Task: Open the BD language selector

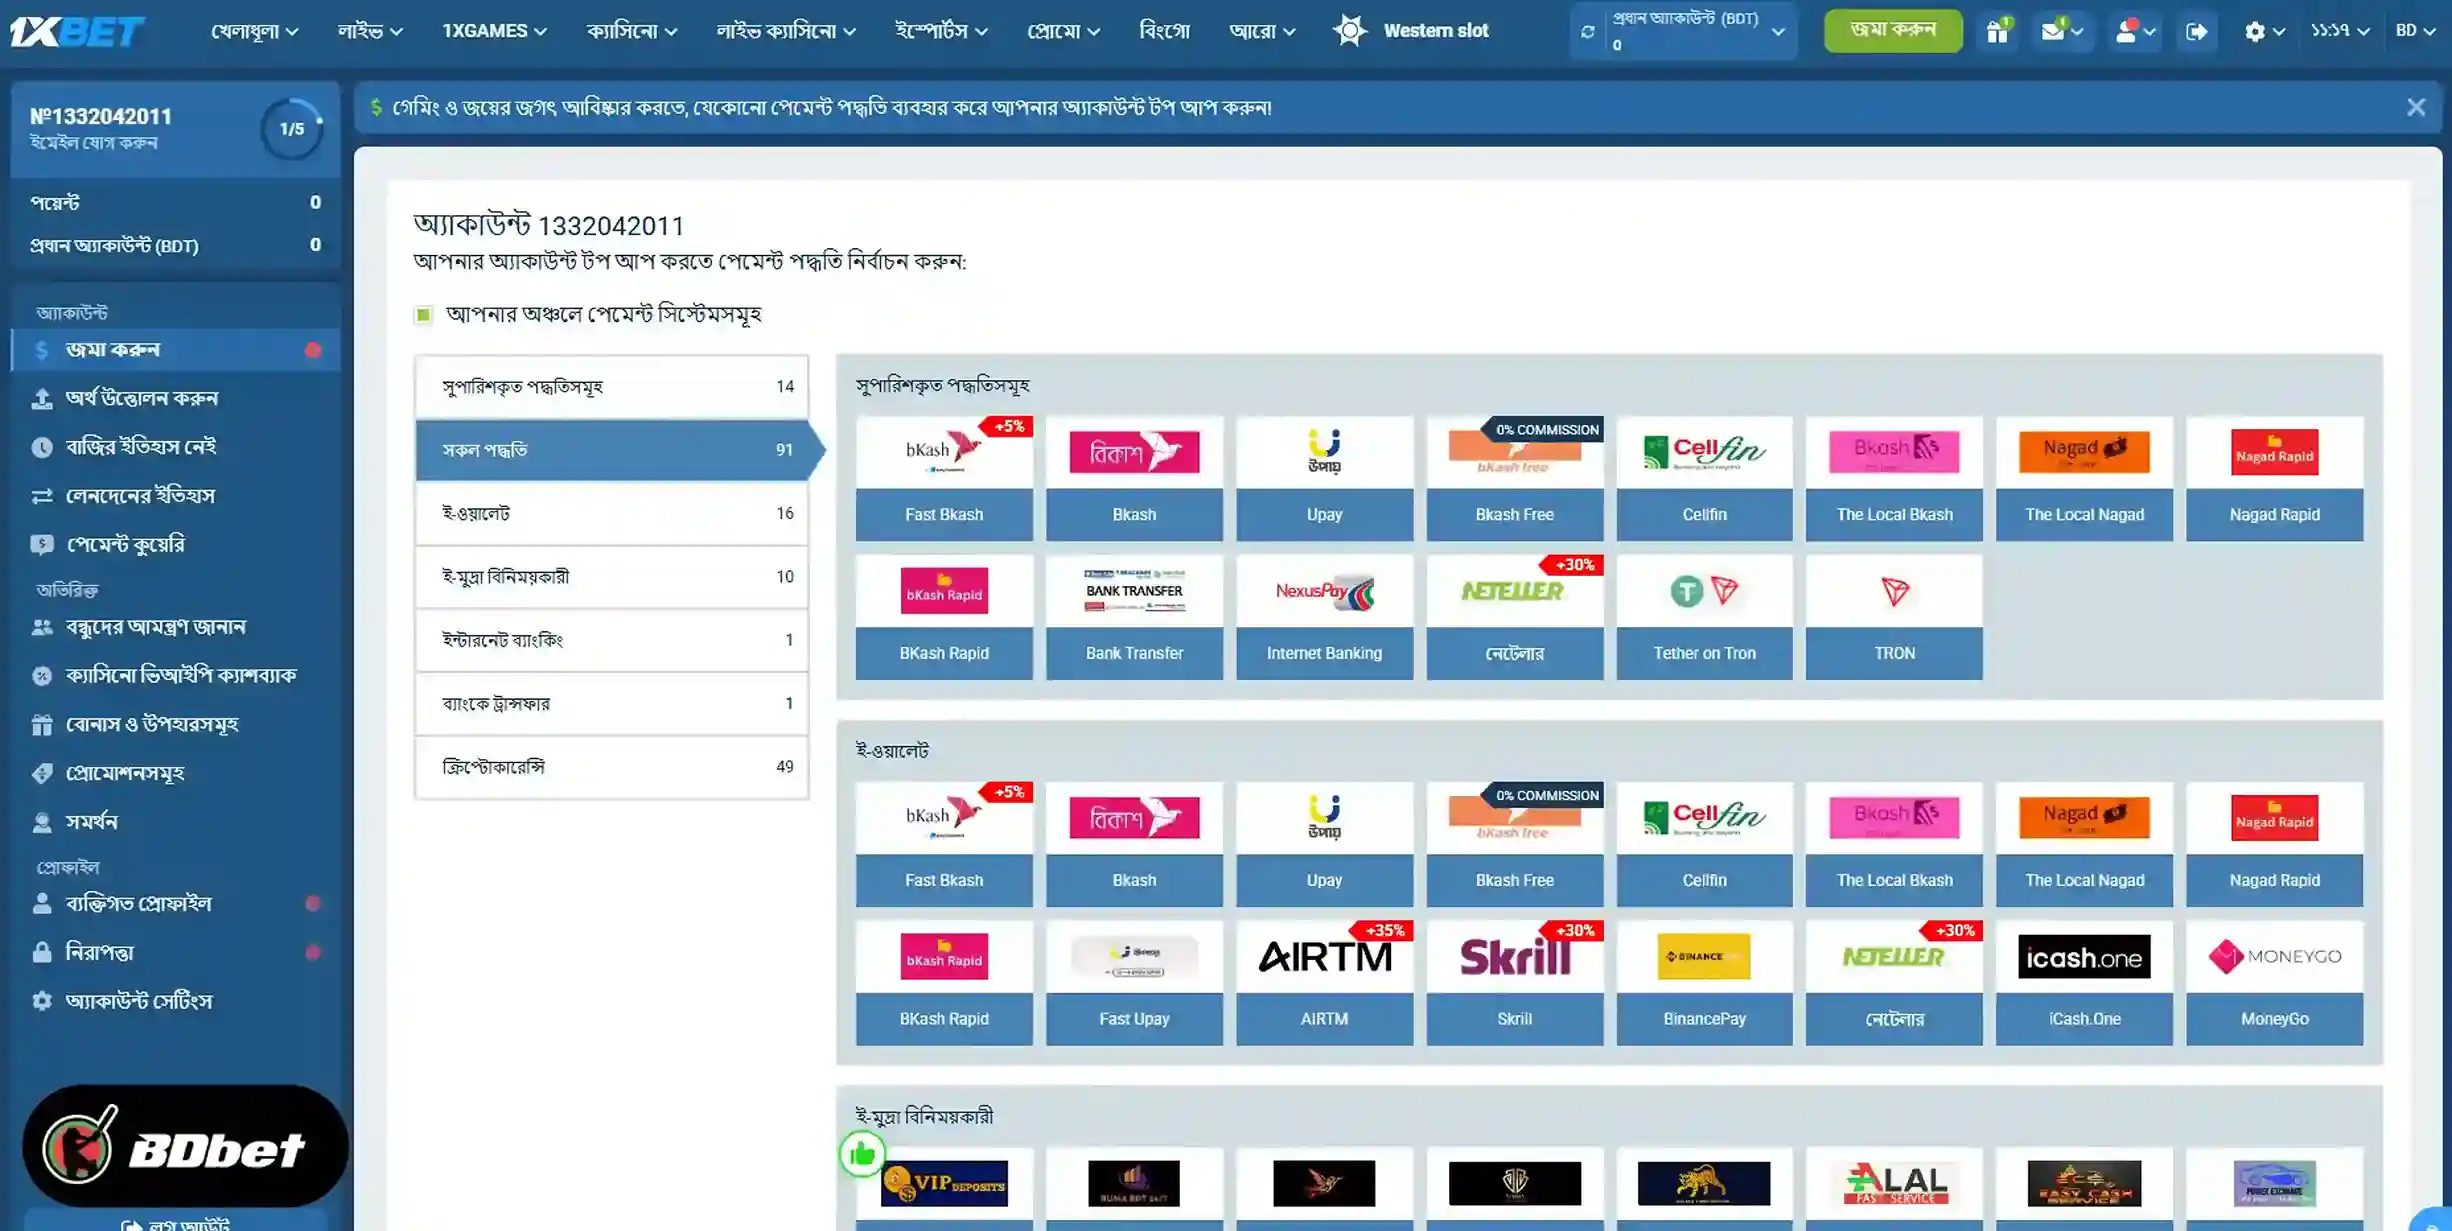Action: [2414, 31]
